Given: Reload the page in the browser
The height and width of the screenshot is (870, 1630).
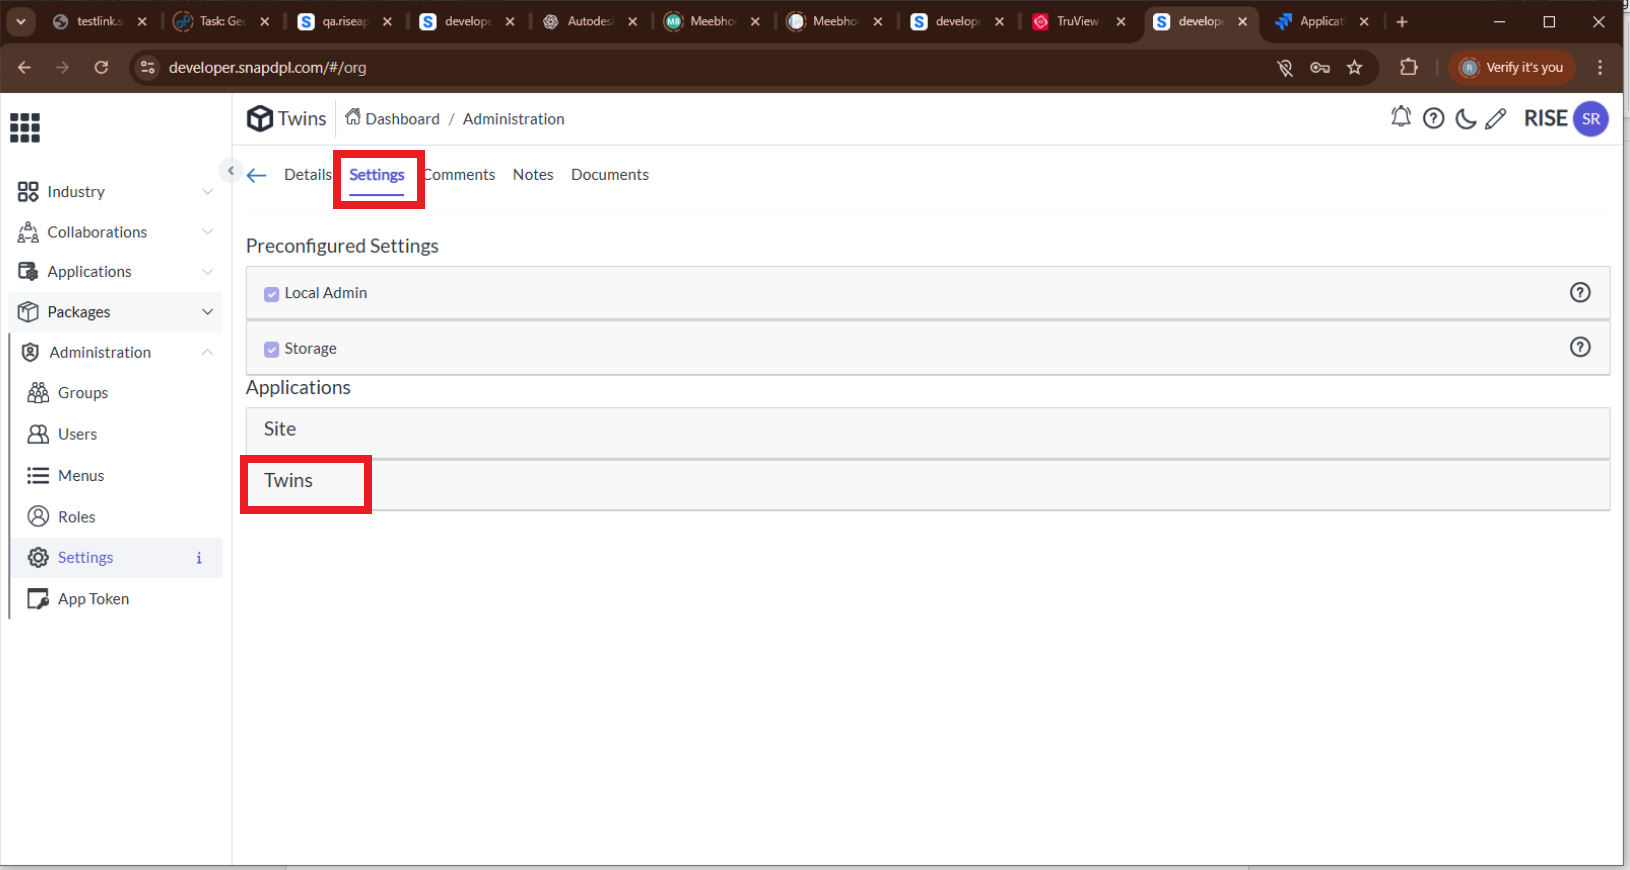Looking at the screenshot, I should pyautogui.click(x=101, y=67).
